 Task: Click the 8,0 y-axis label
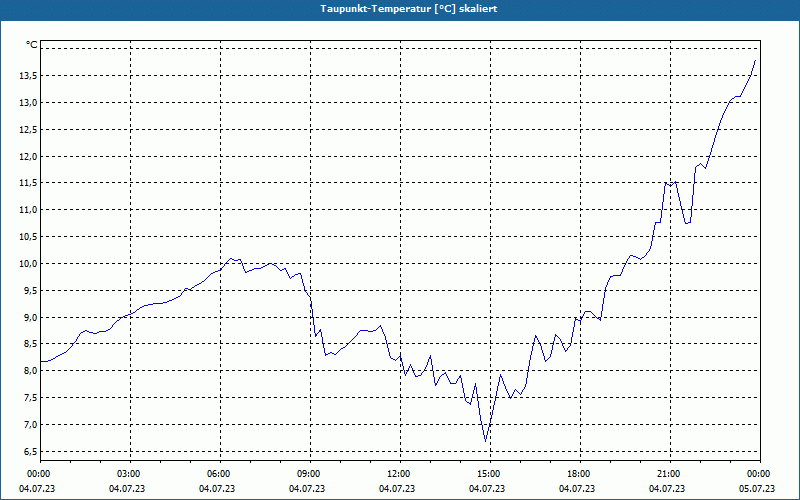(x=30, y=371)
